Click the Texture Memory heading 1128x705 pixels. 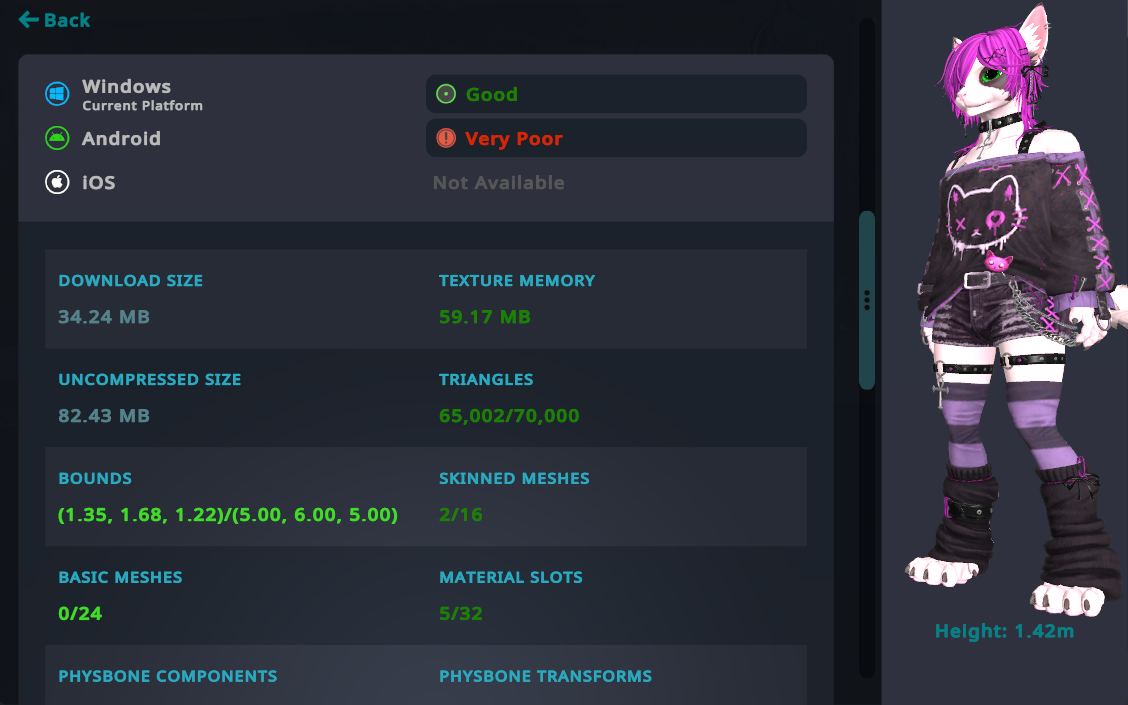[517, 281]
